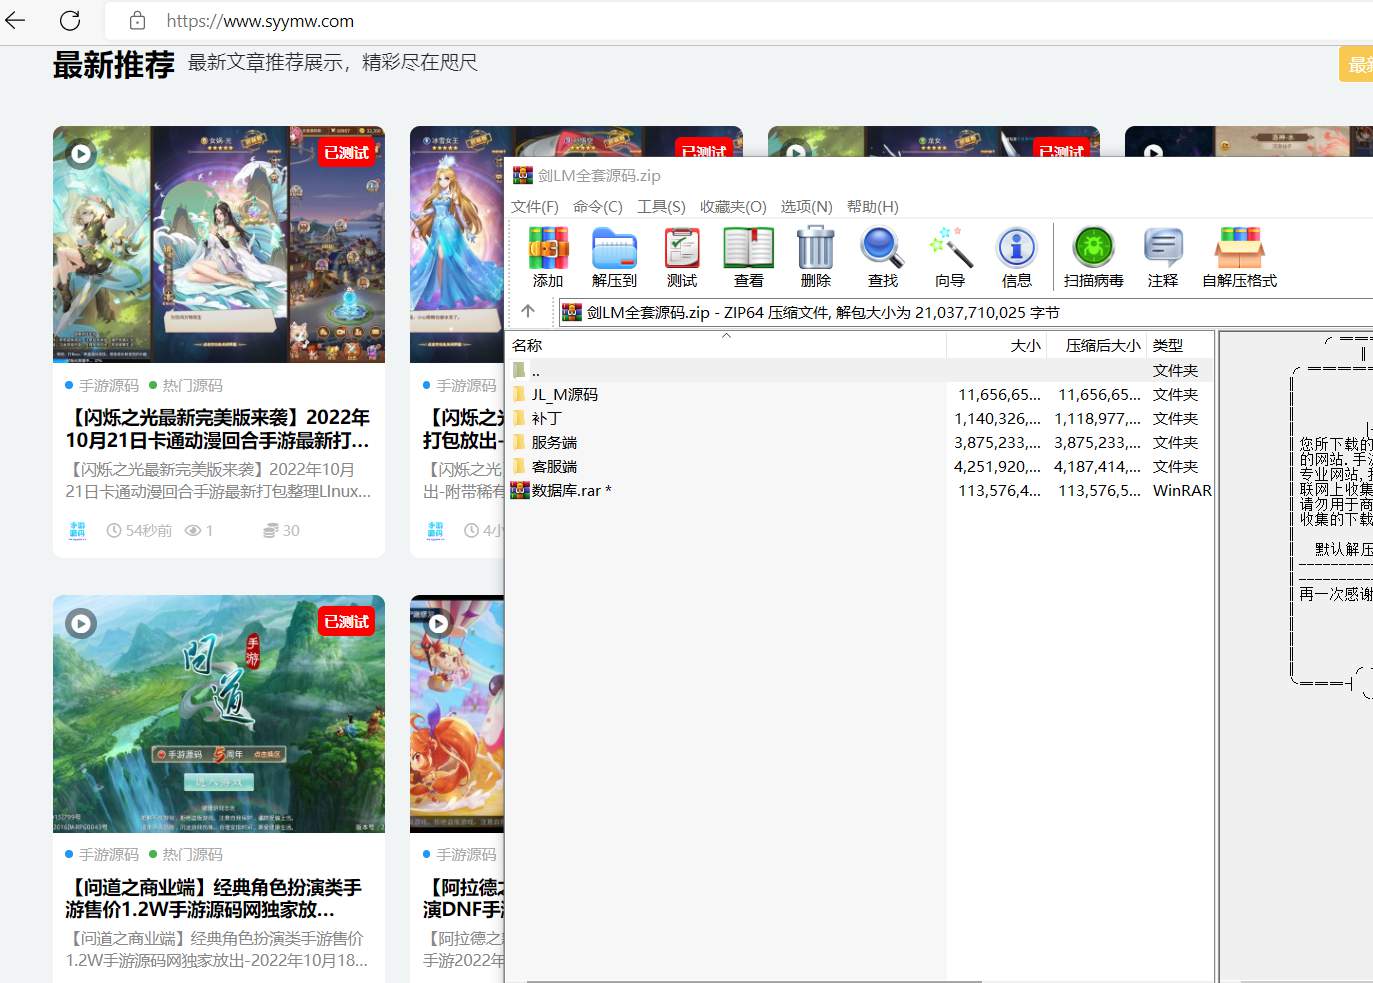Click the 最新推荐 section heading
Viewport: 1373px width, 983px height.
[x=113, y=64]
